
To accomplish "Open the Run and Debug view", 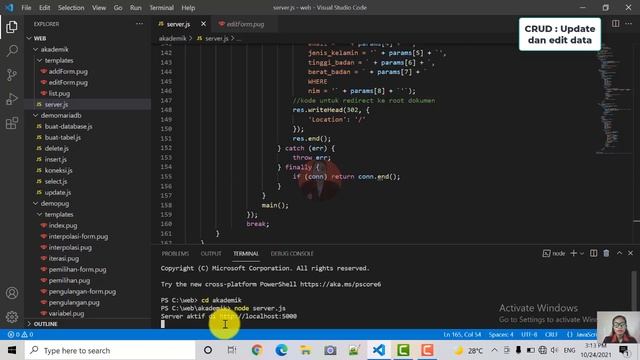I will tap(12, 99).
